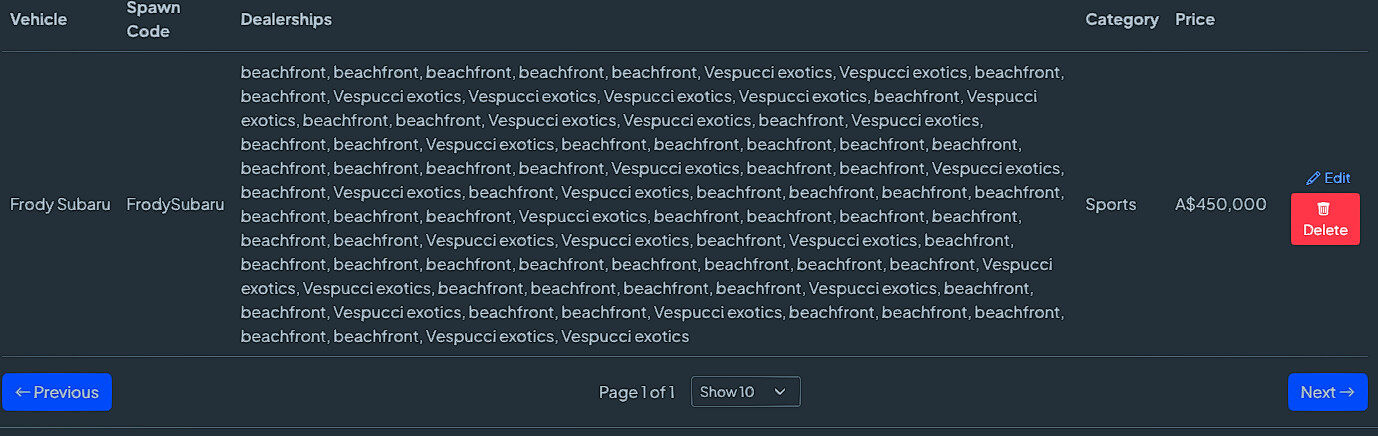1378x436 pixels.
Task: Sort by the Price column header
Action: coord(1195,19)
